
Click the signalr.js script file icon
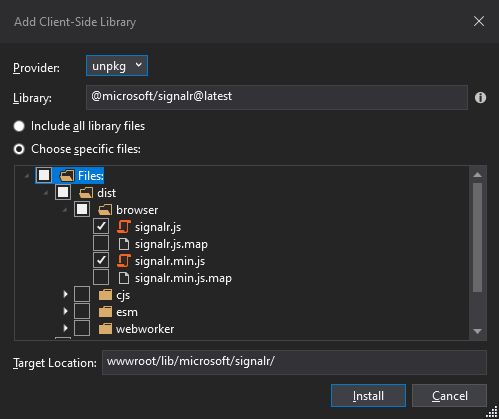pos(124,227)
